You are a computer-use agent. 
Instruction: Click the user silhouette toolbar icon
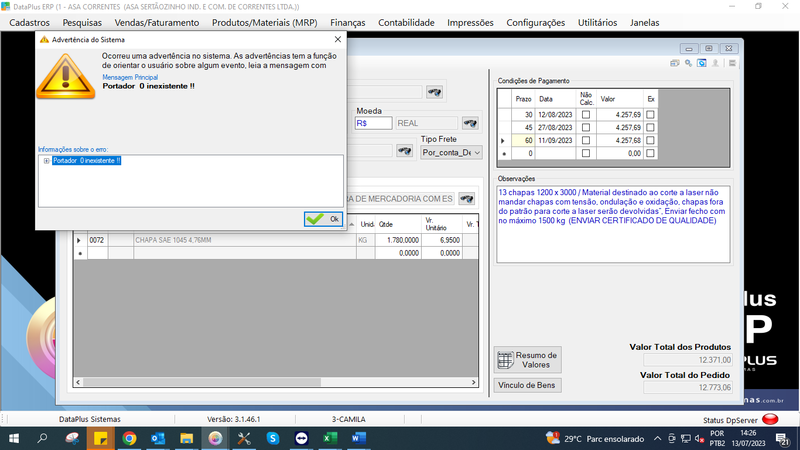[x=715, y=63]
